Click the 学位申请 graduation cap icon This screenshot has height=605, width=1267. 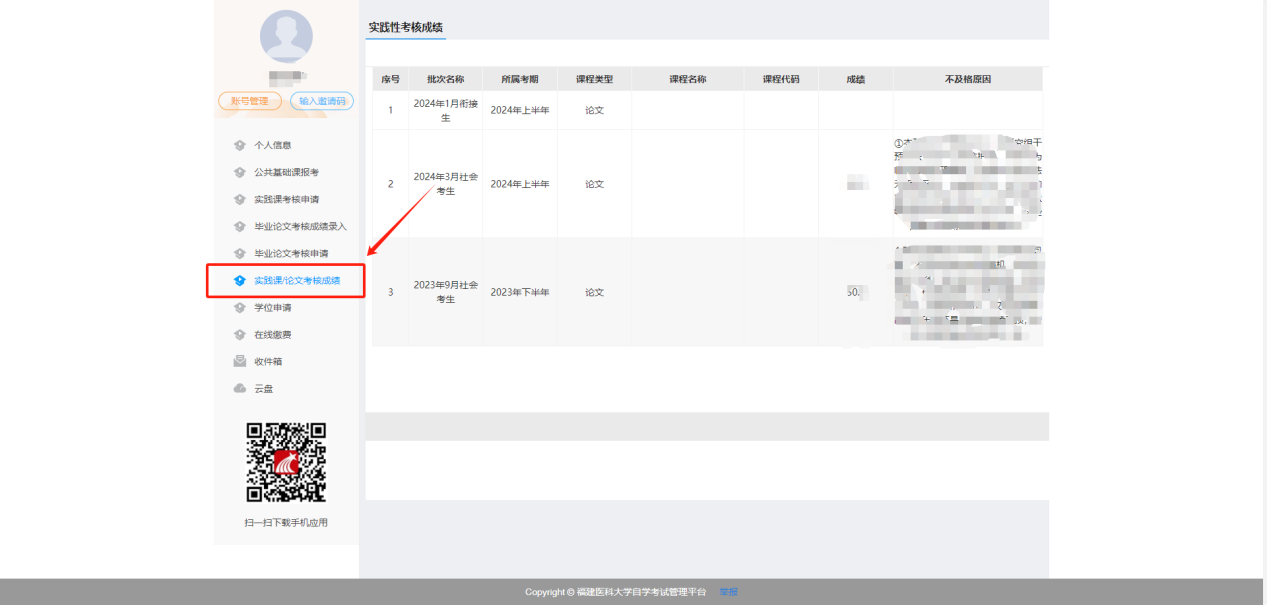click(x=239, y=308)
